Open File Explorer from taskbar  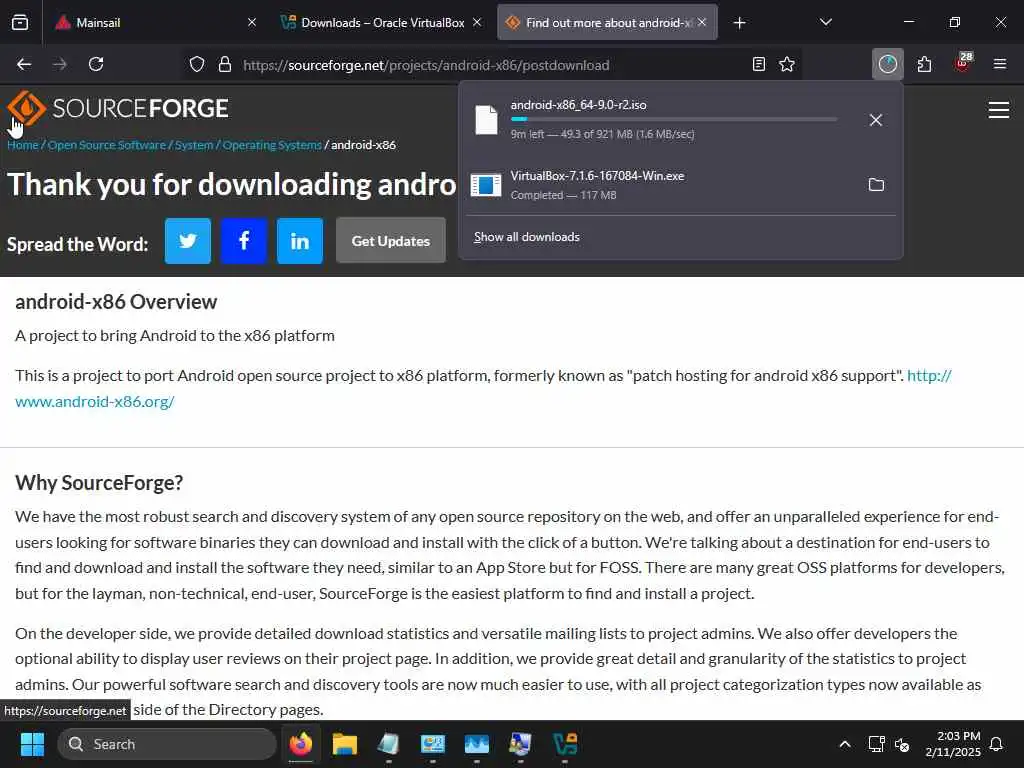[345, 744]
